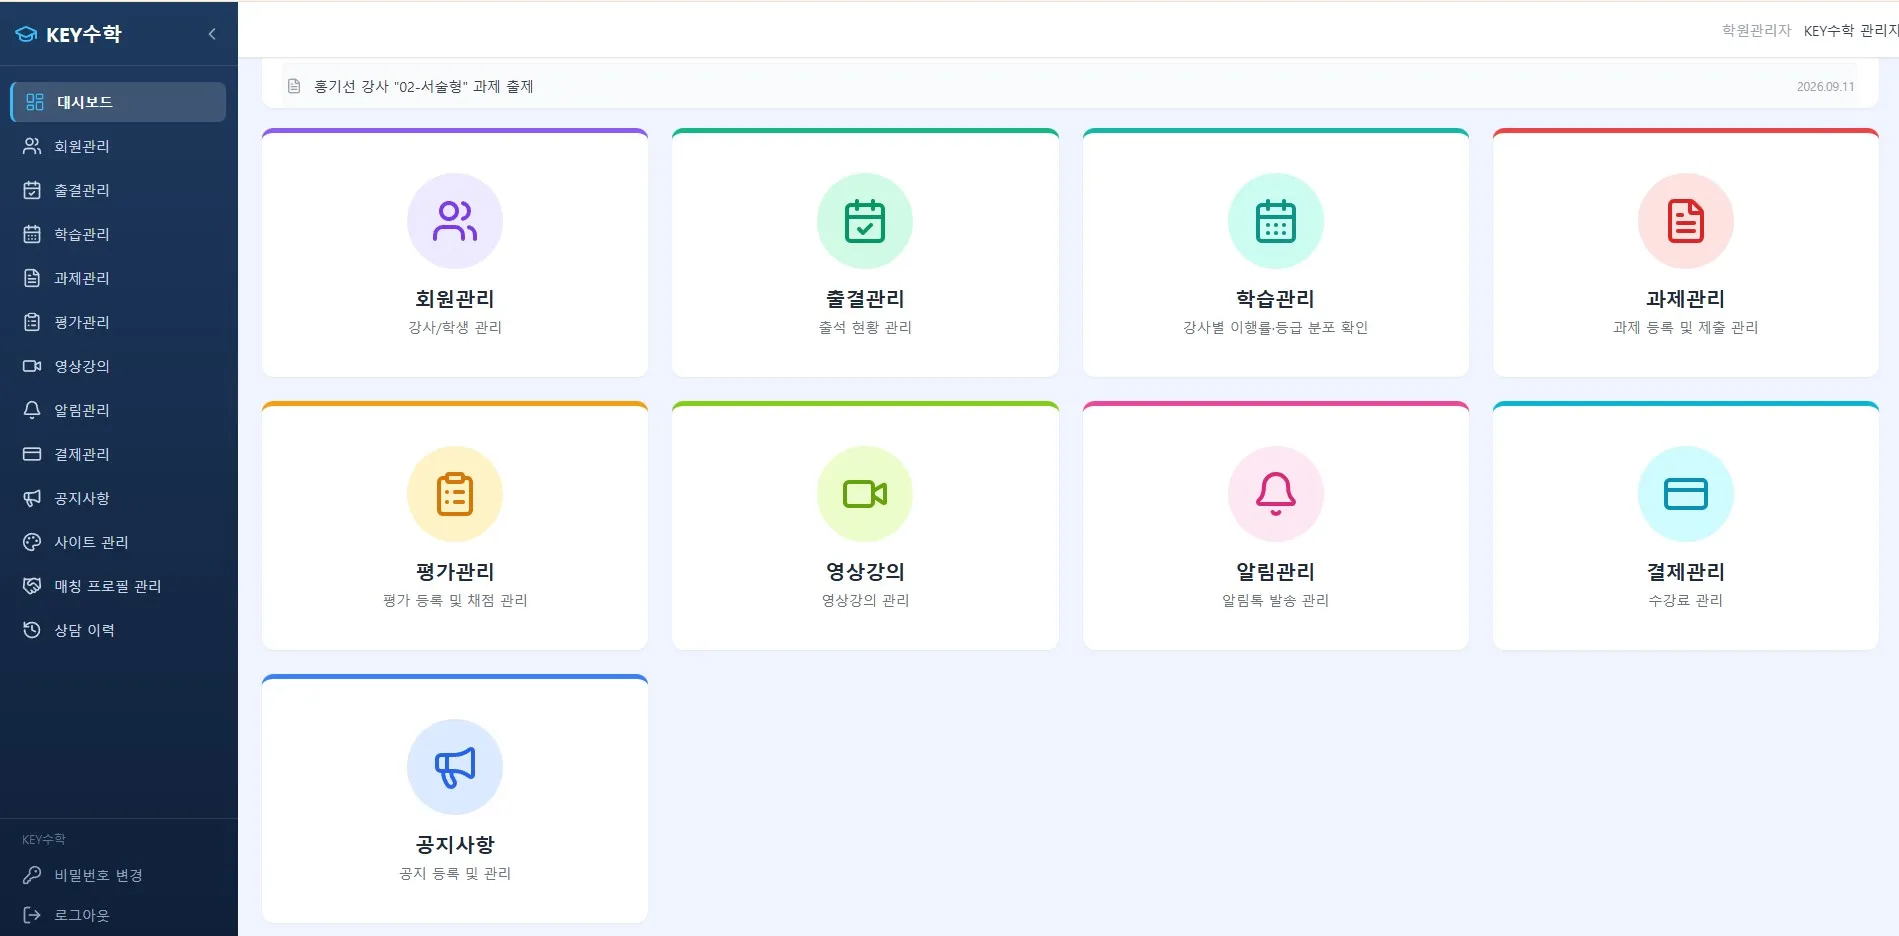Click the 공지사항 card's megaphone icon
The height and width of the screenshot is (936, 1899).
point(455,767)
